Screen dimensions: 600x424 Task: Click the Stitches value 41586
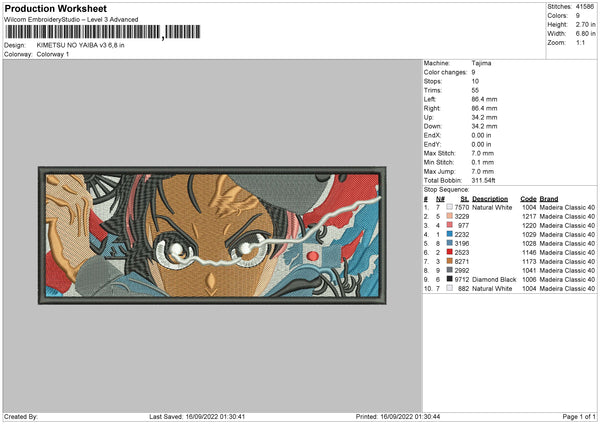point(585,7)
